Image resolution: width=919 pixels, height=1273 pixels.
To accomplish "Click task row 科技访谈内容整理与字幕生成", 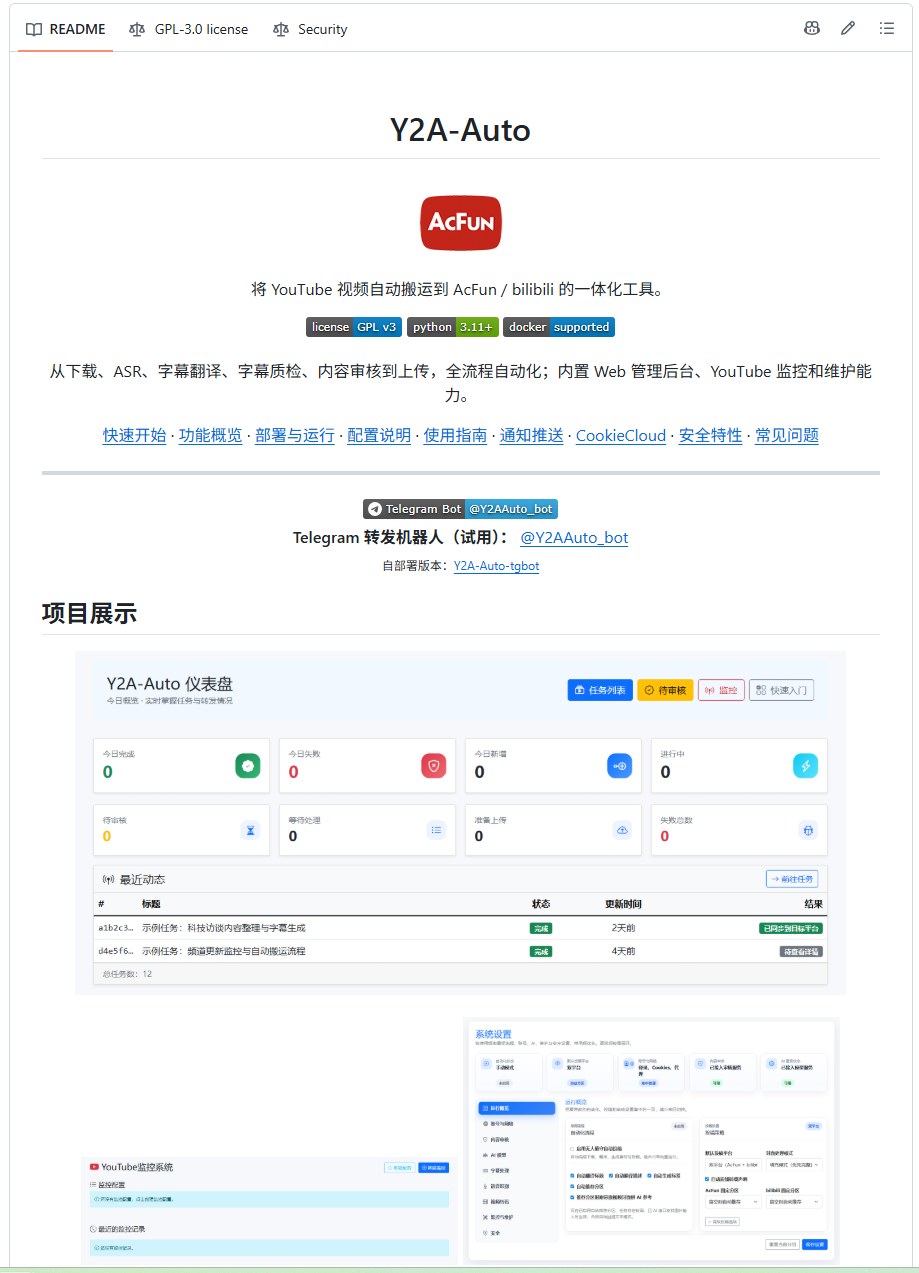I will 460,928.
